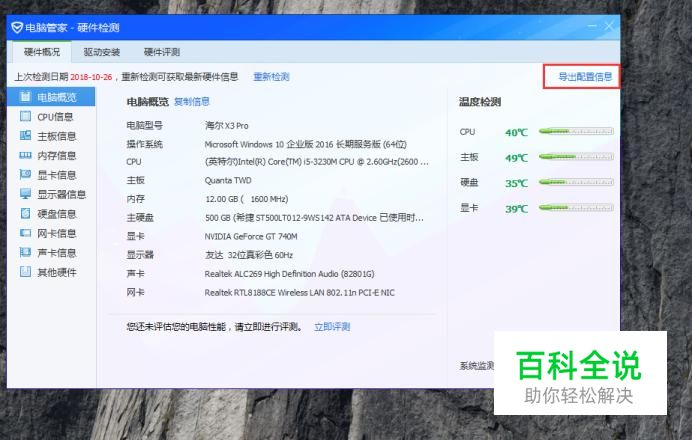Screen dimensions: 692x440
Task: Click the 显示器信息 sidebar icon
Action: point(25,194)
